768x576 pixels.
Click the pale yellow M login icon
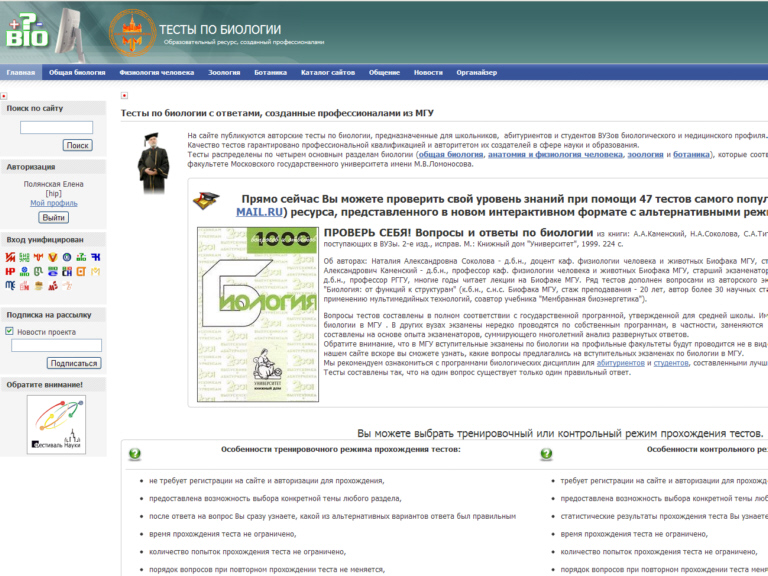pos(96,271)
